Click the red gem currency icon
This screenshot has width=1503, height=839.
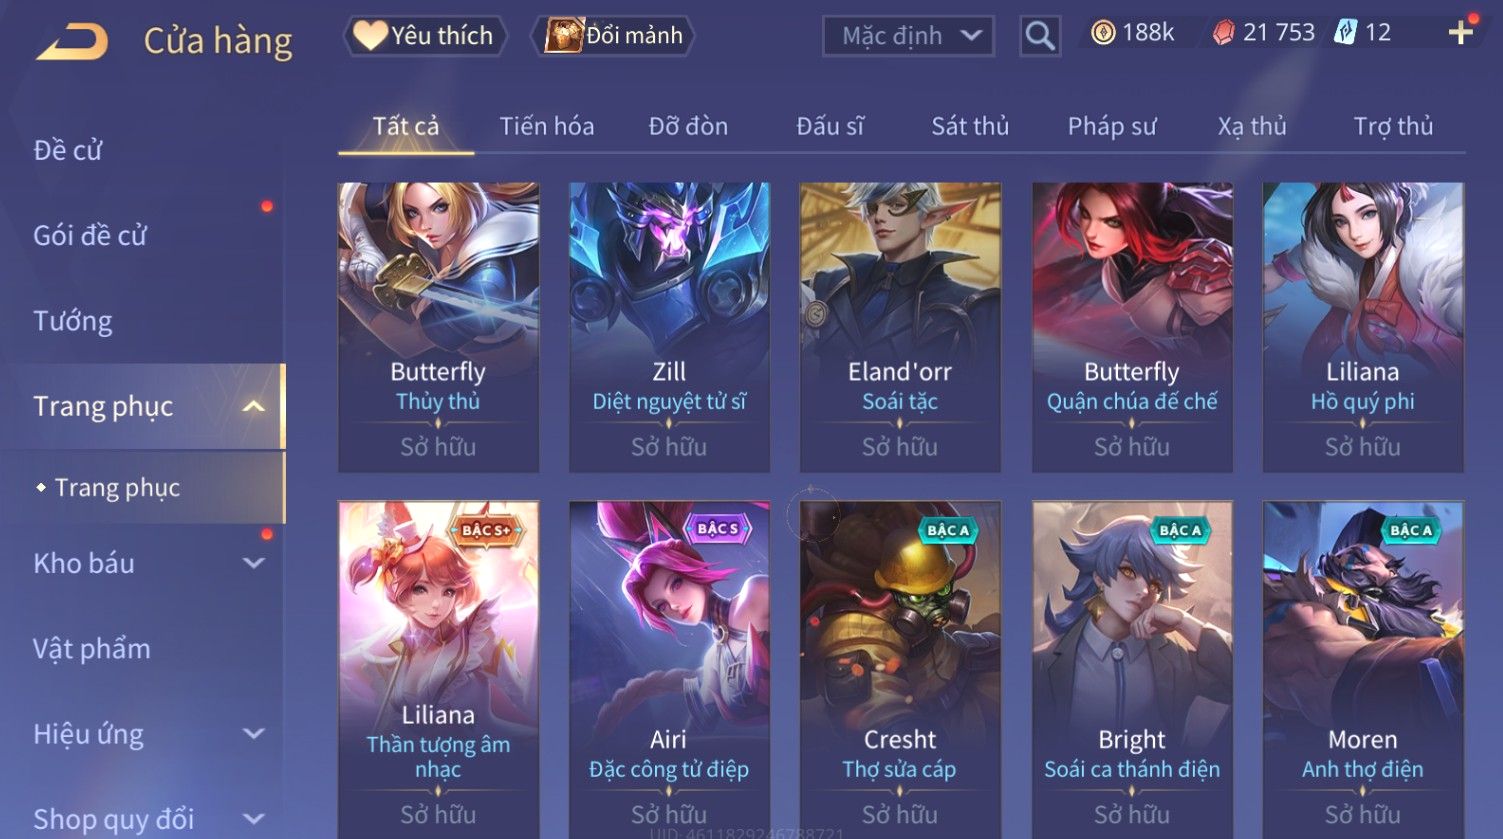pos(1223,34)
